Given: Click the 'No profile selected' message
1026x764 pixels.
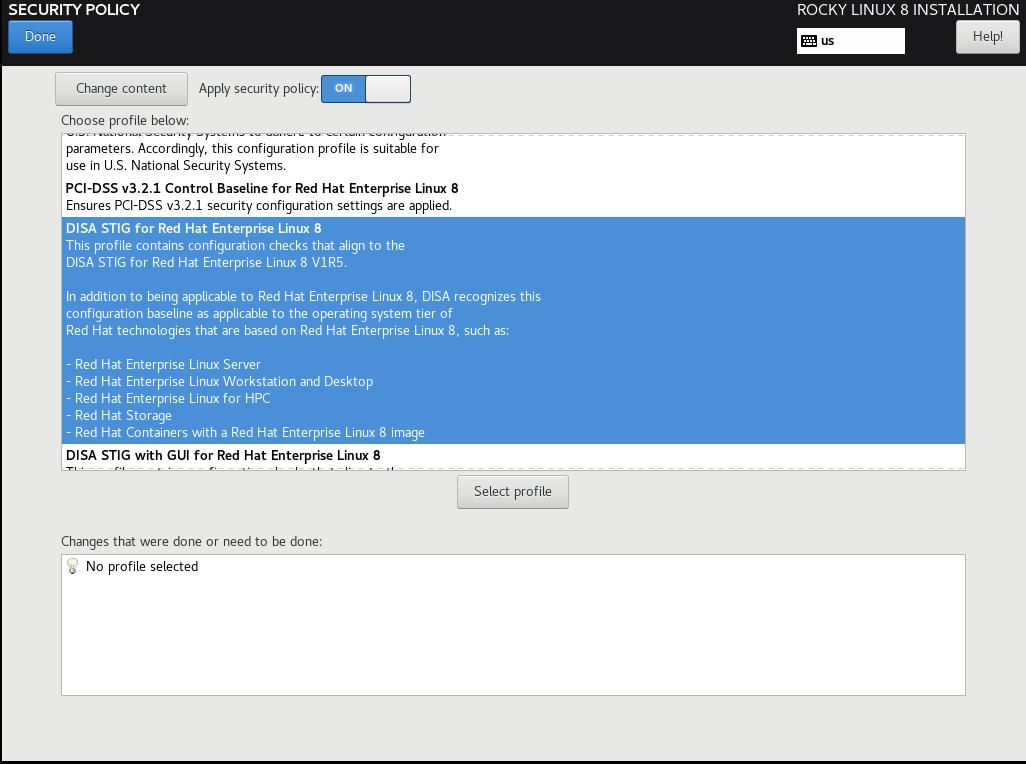Looking at the screenshot, I should pos(142,567).
